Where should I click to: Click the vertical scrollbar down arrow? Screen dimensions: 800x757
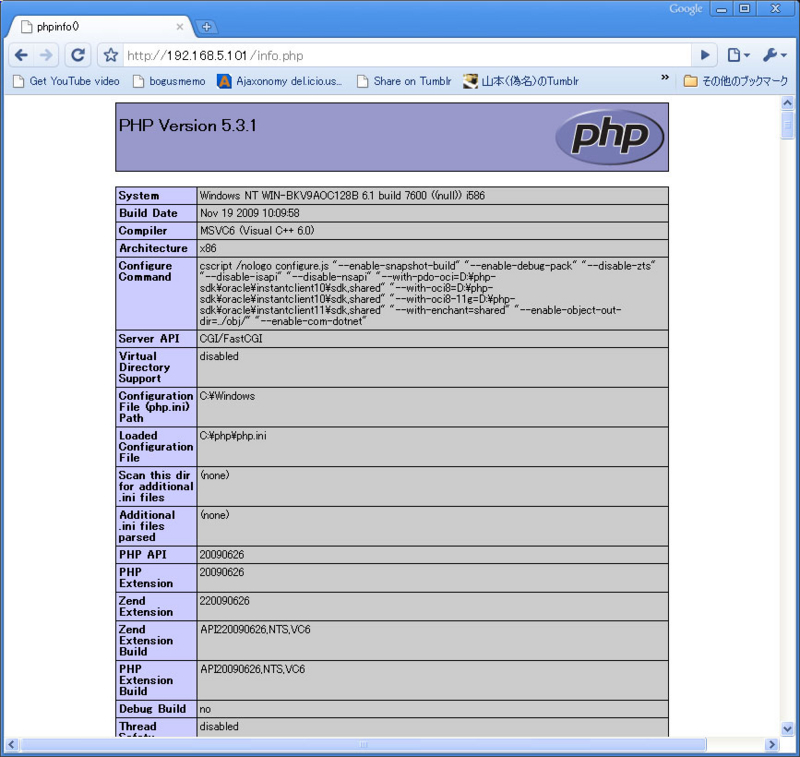click(x=787, y=729)
